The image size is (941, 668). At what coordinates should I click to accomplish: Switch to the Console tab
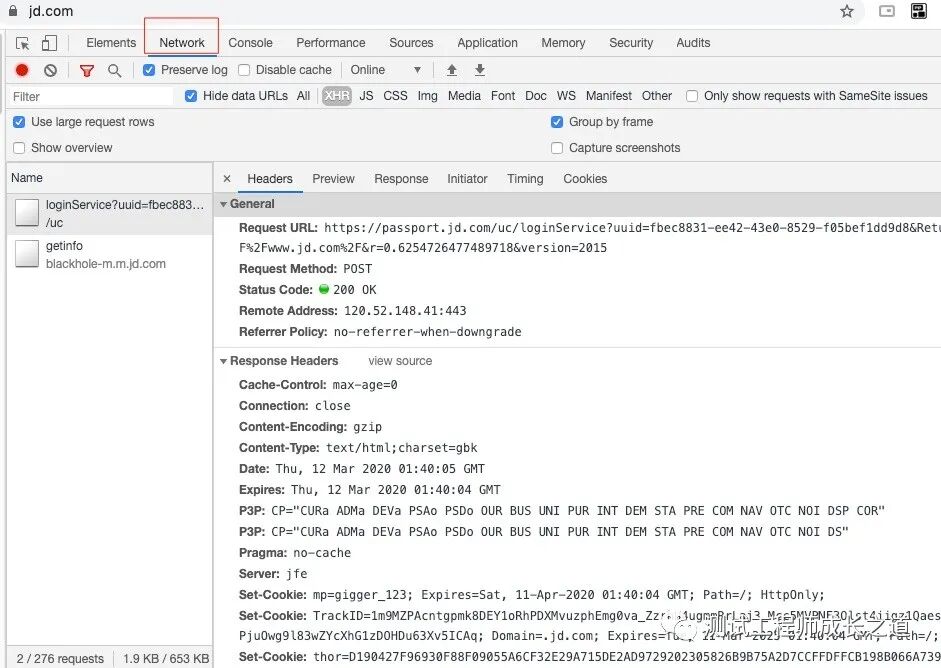pos(250,43)
